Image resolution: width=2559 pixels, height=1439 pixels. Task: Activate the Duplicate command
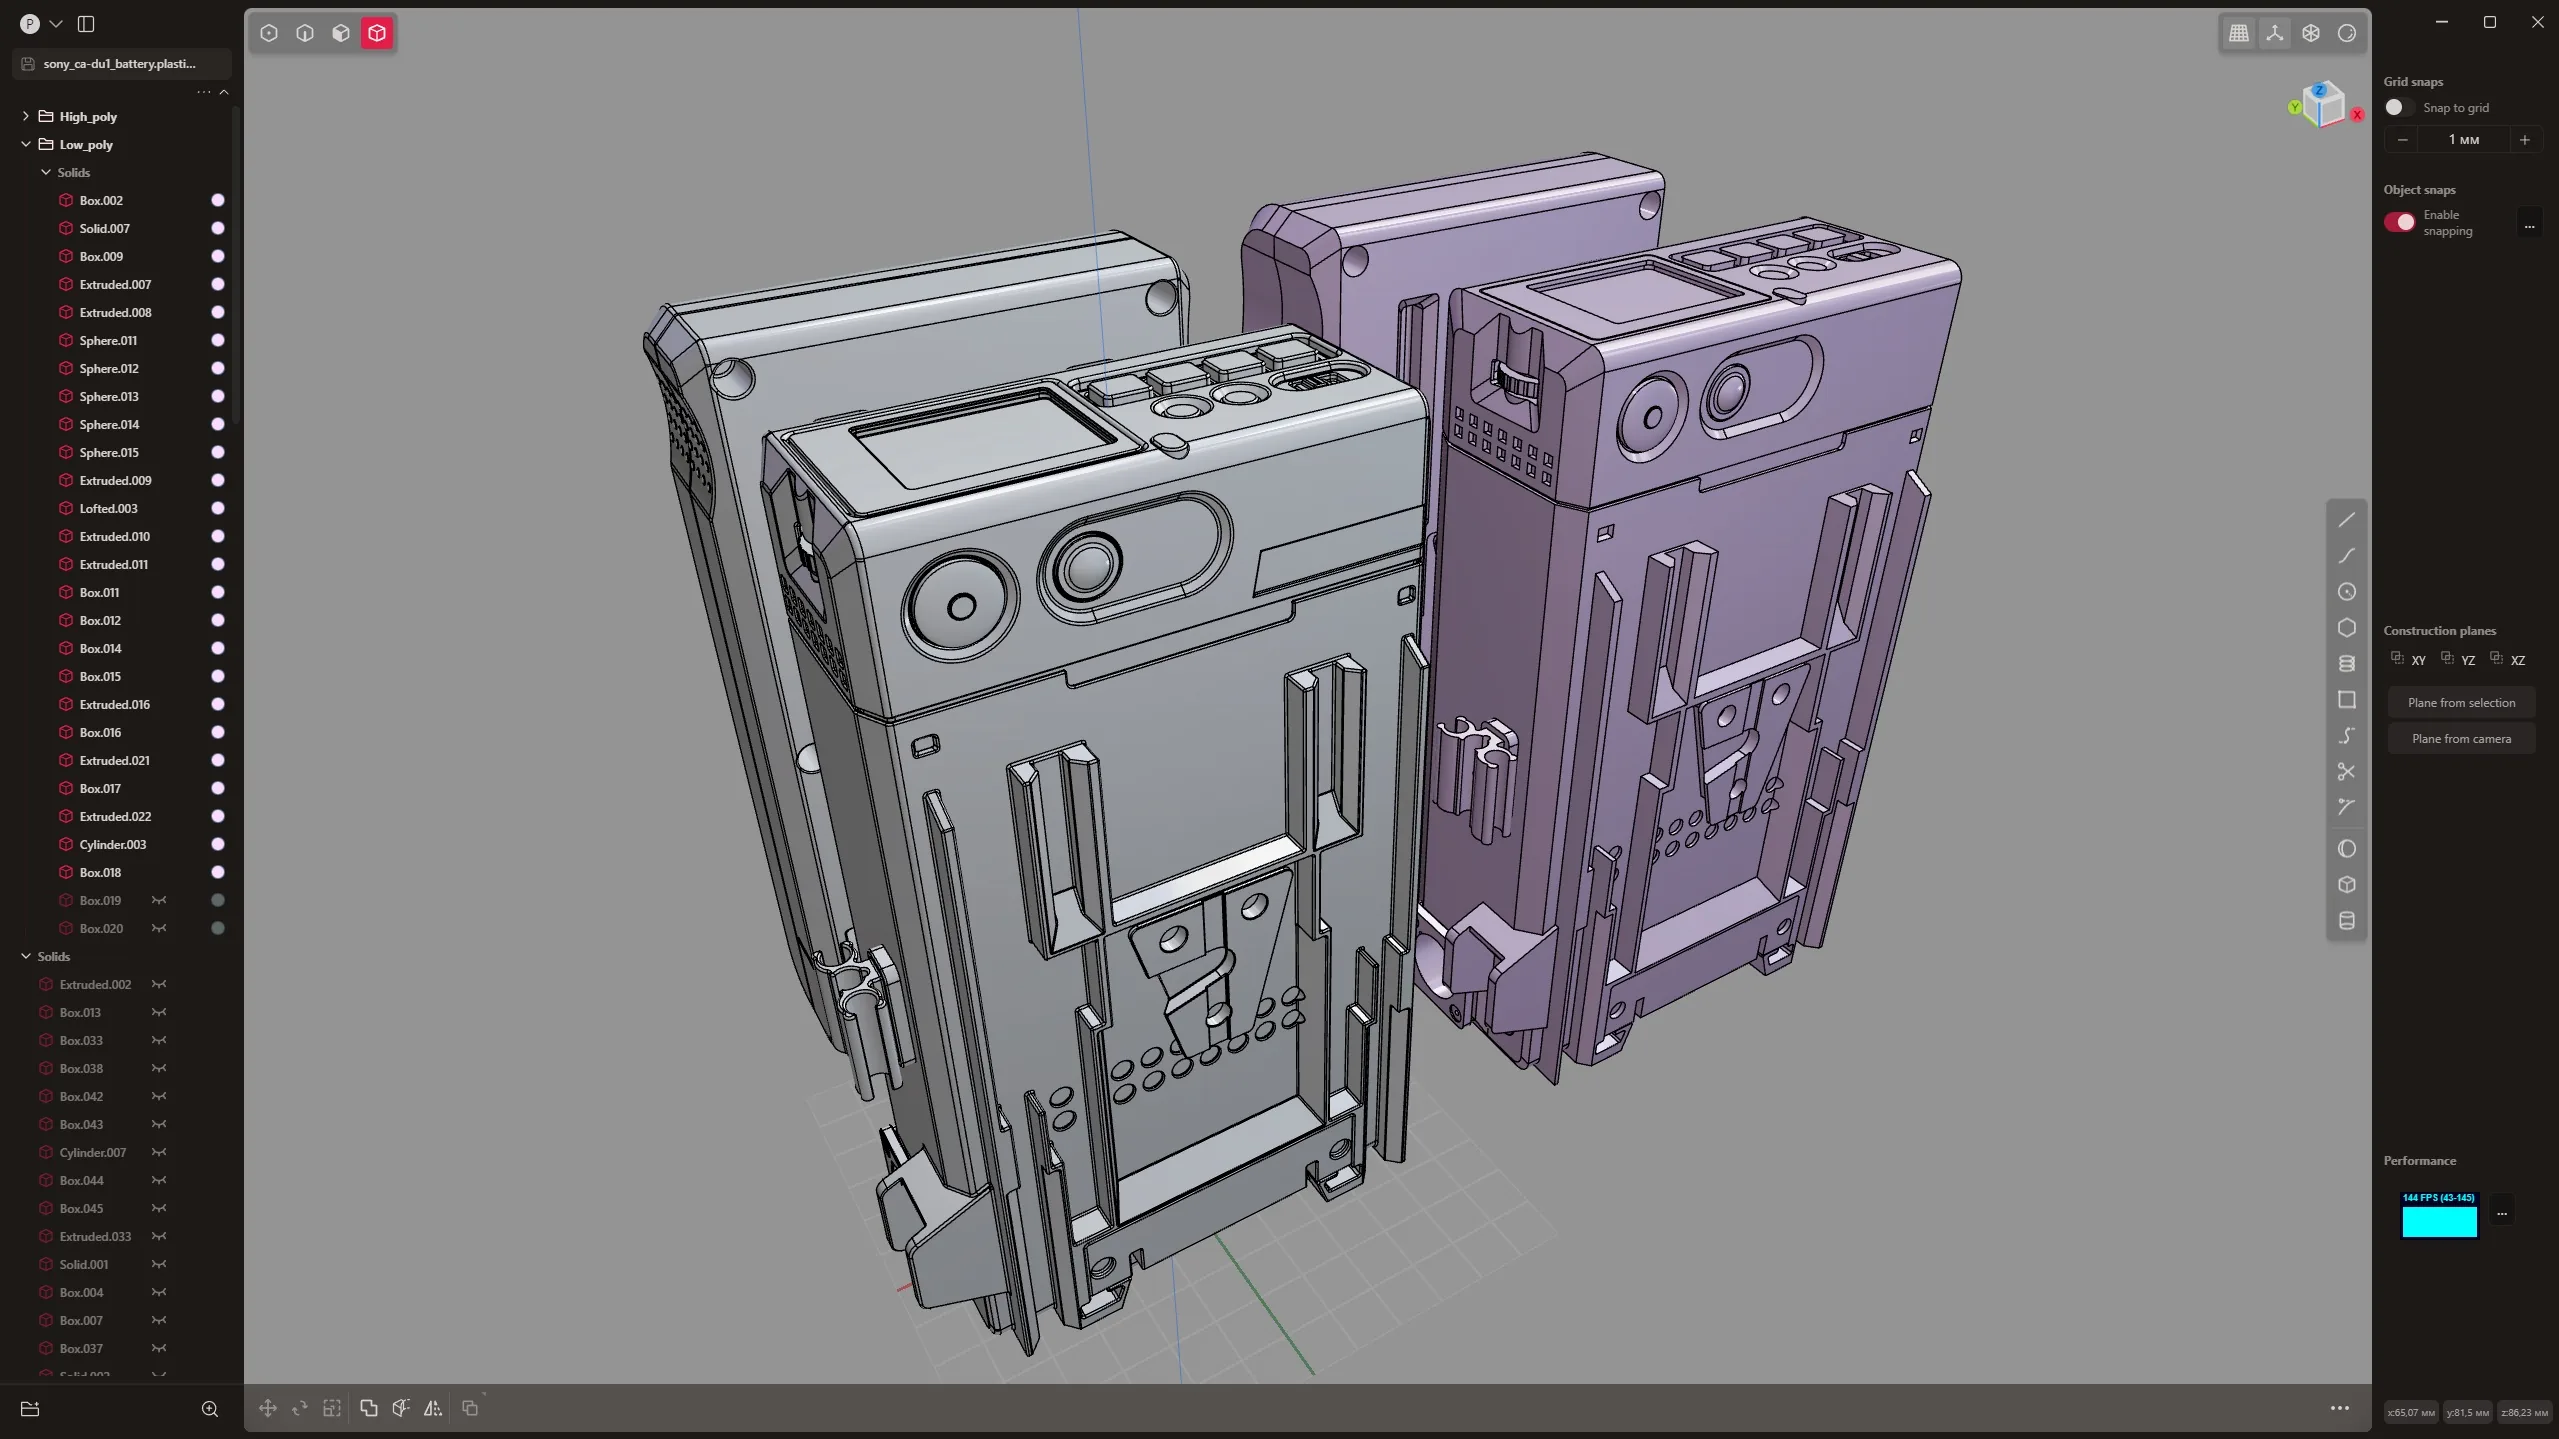pyautogui.click(x=470, y=1408)
